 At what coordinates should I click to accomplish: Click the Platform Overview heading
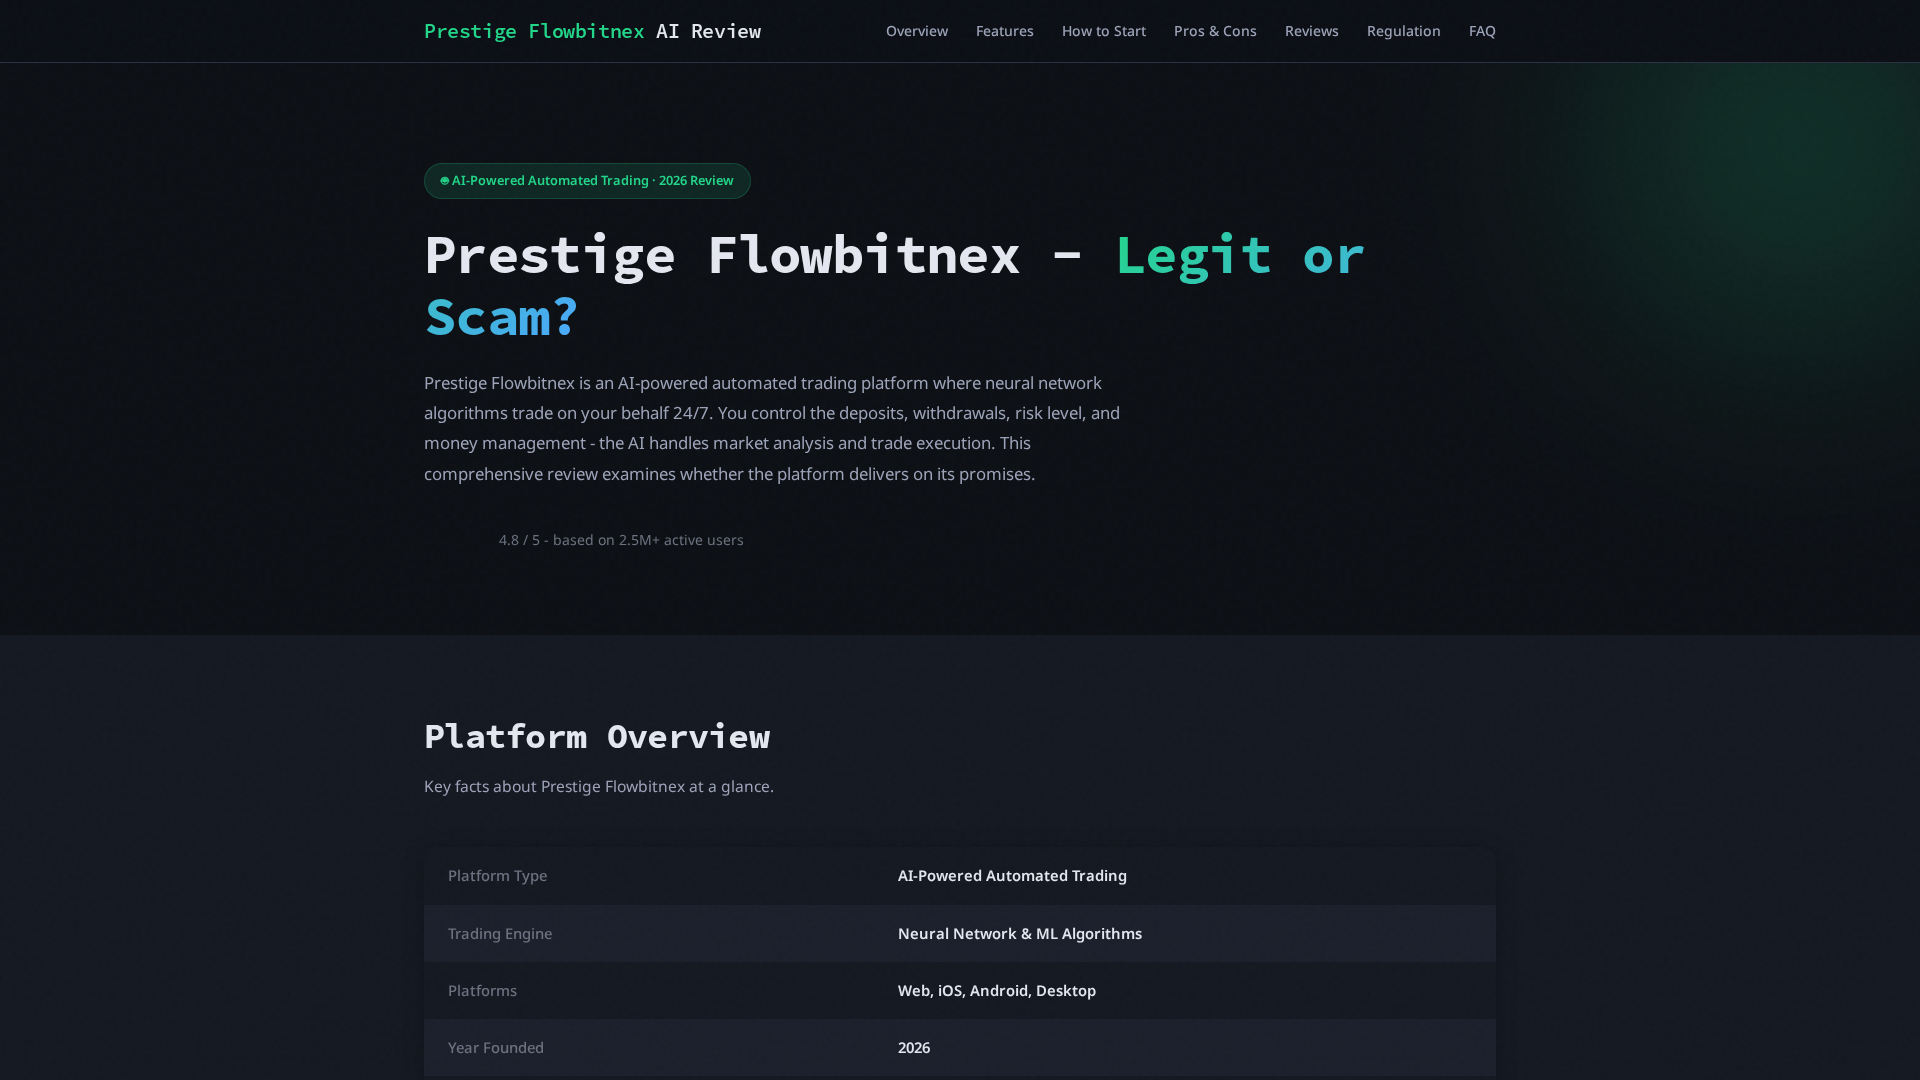(x=597, y=736)
